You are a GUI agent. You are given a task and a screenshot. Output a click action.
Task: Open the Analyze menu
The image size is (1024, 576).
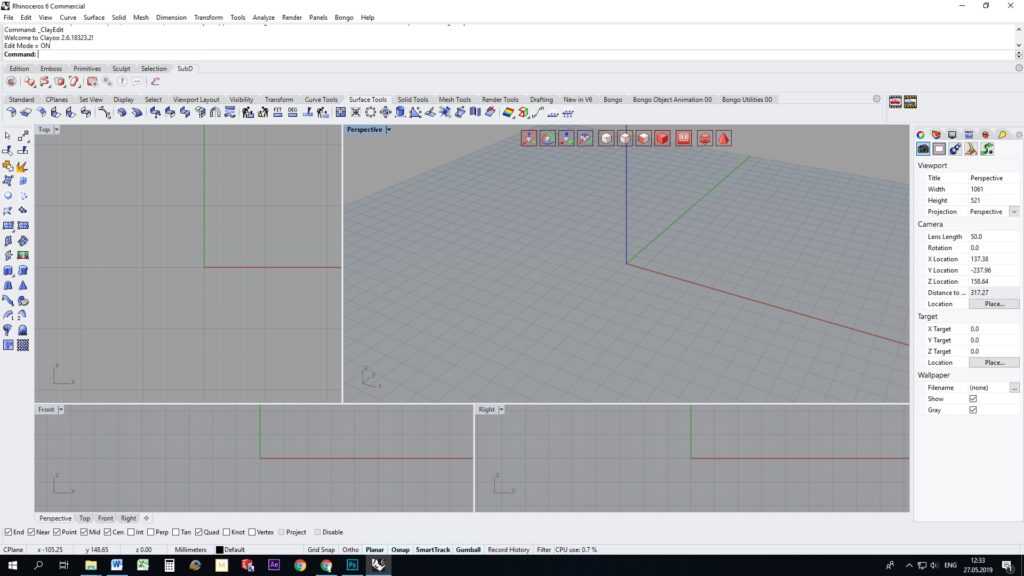point(264,18)
